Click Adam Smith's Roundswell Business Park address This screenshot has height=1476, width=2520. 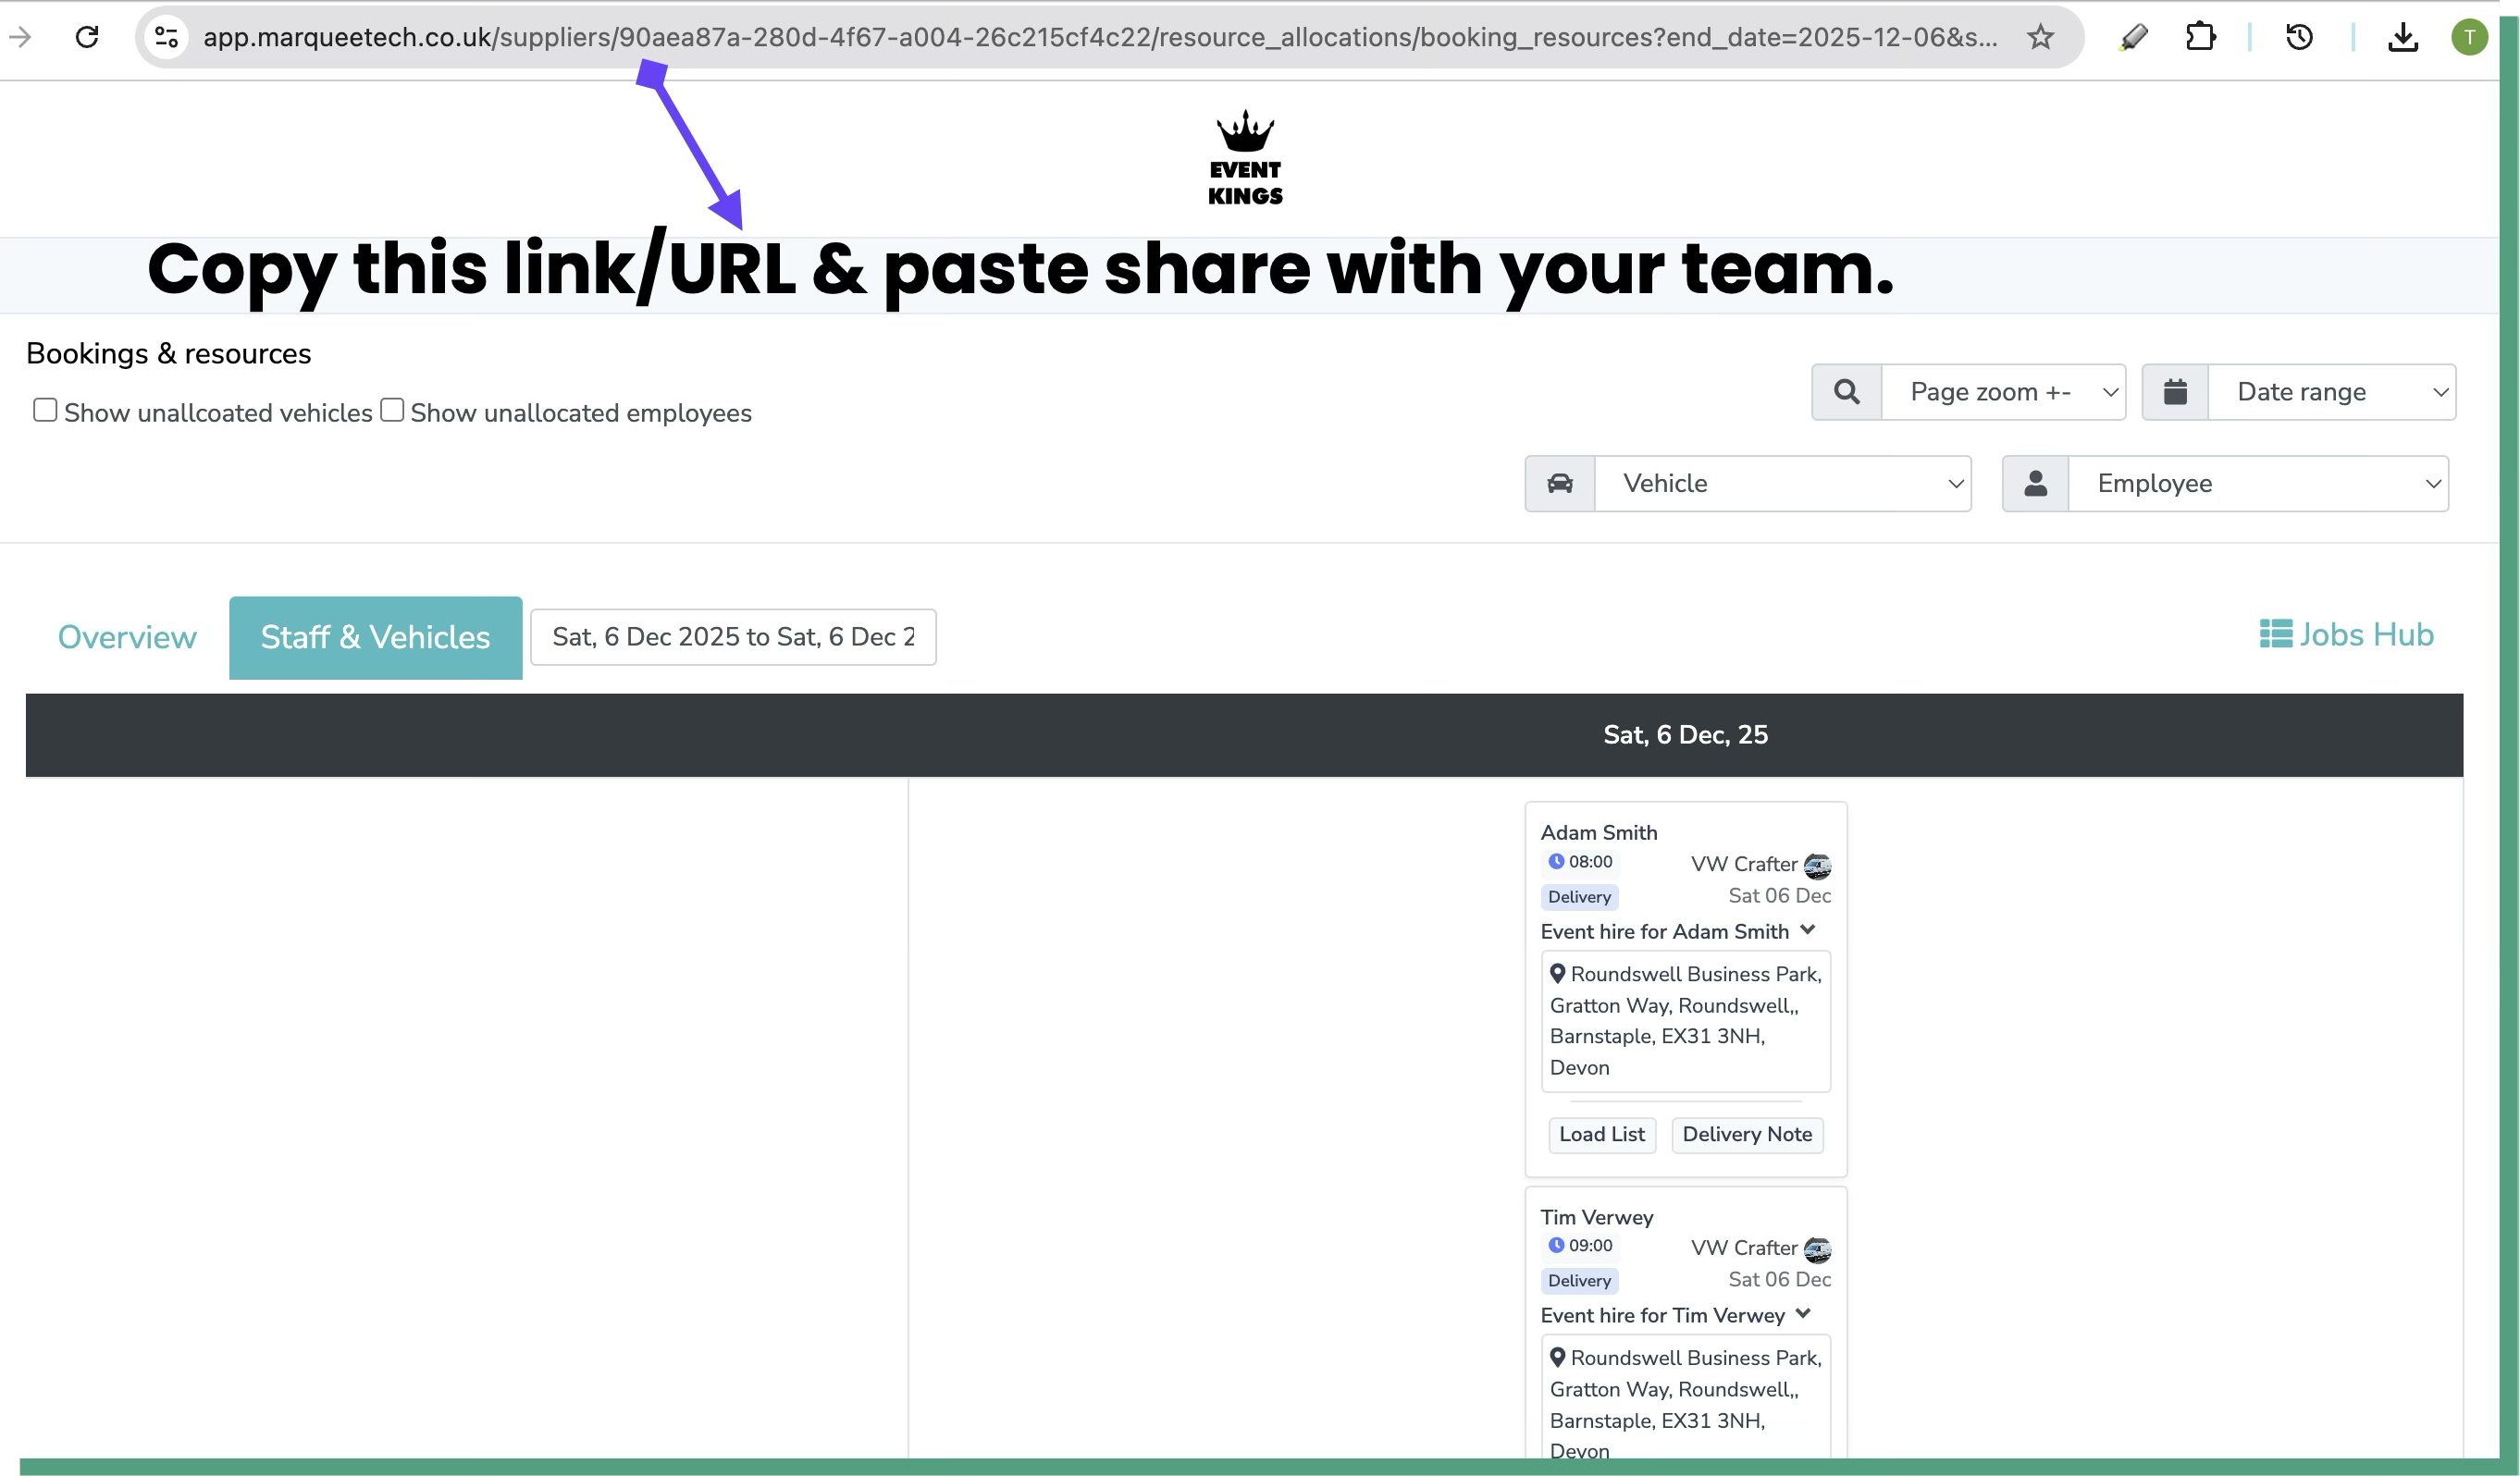coord(1685,1020)
